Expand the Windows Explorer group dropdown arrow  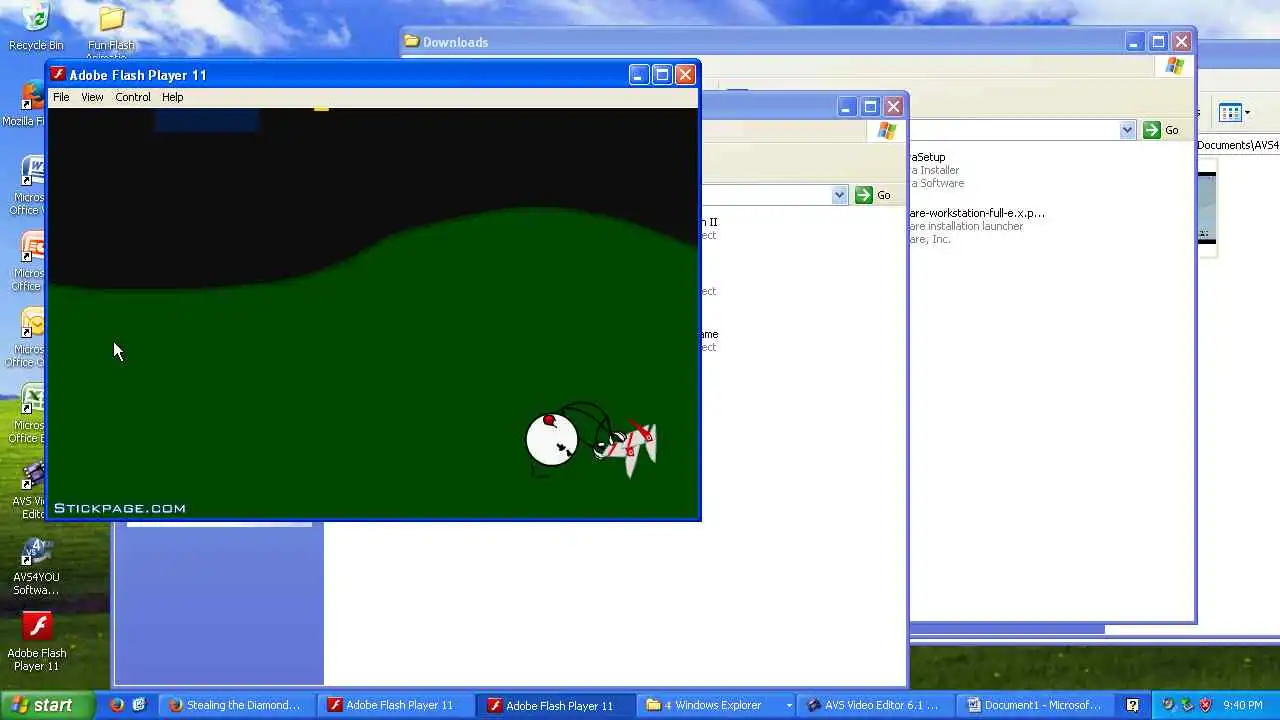click(789, 705)
